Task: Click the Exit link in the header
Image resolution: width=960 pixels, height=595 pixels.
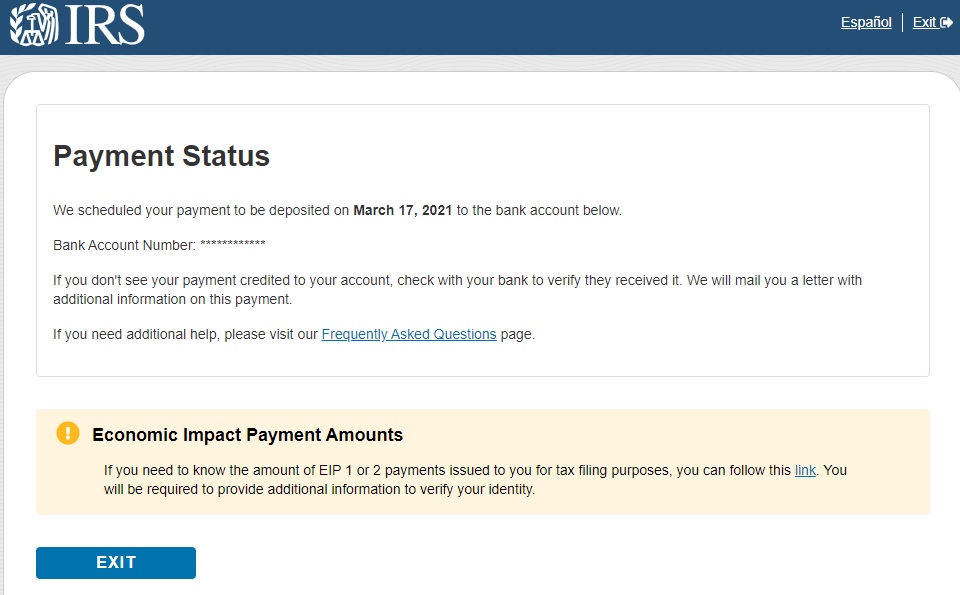Action: [924, 23]
